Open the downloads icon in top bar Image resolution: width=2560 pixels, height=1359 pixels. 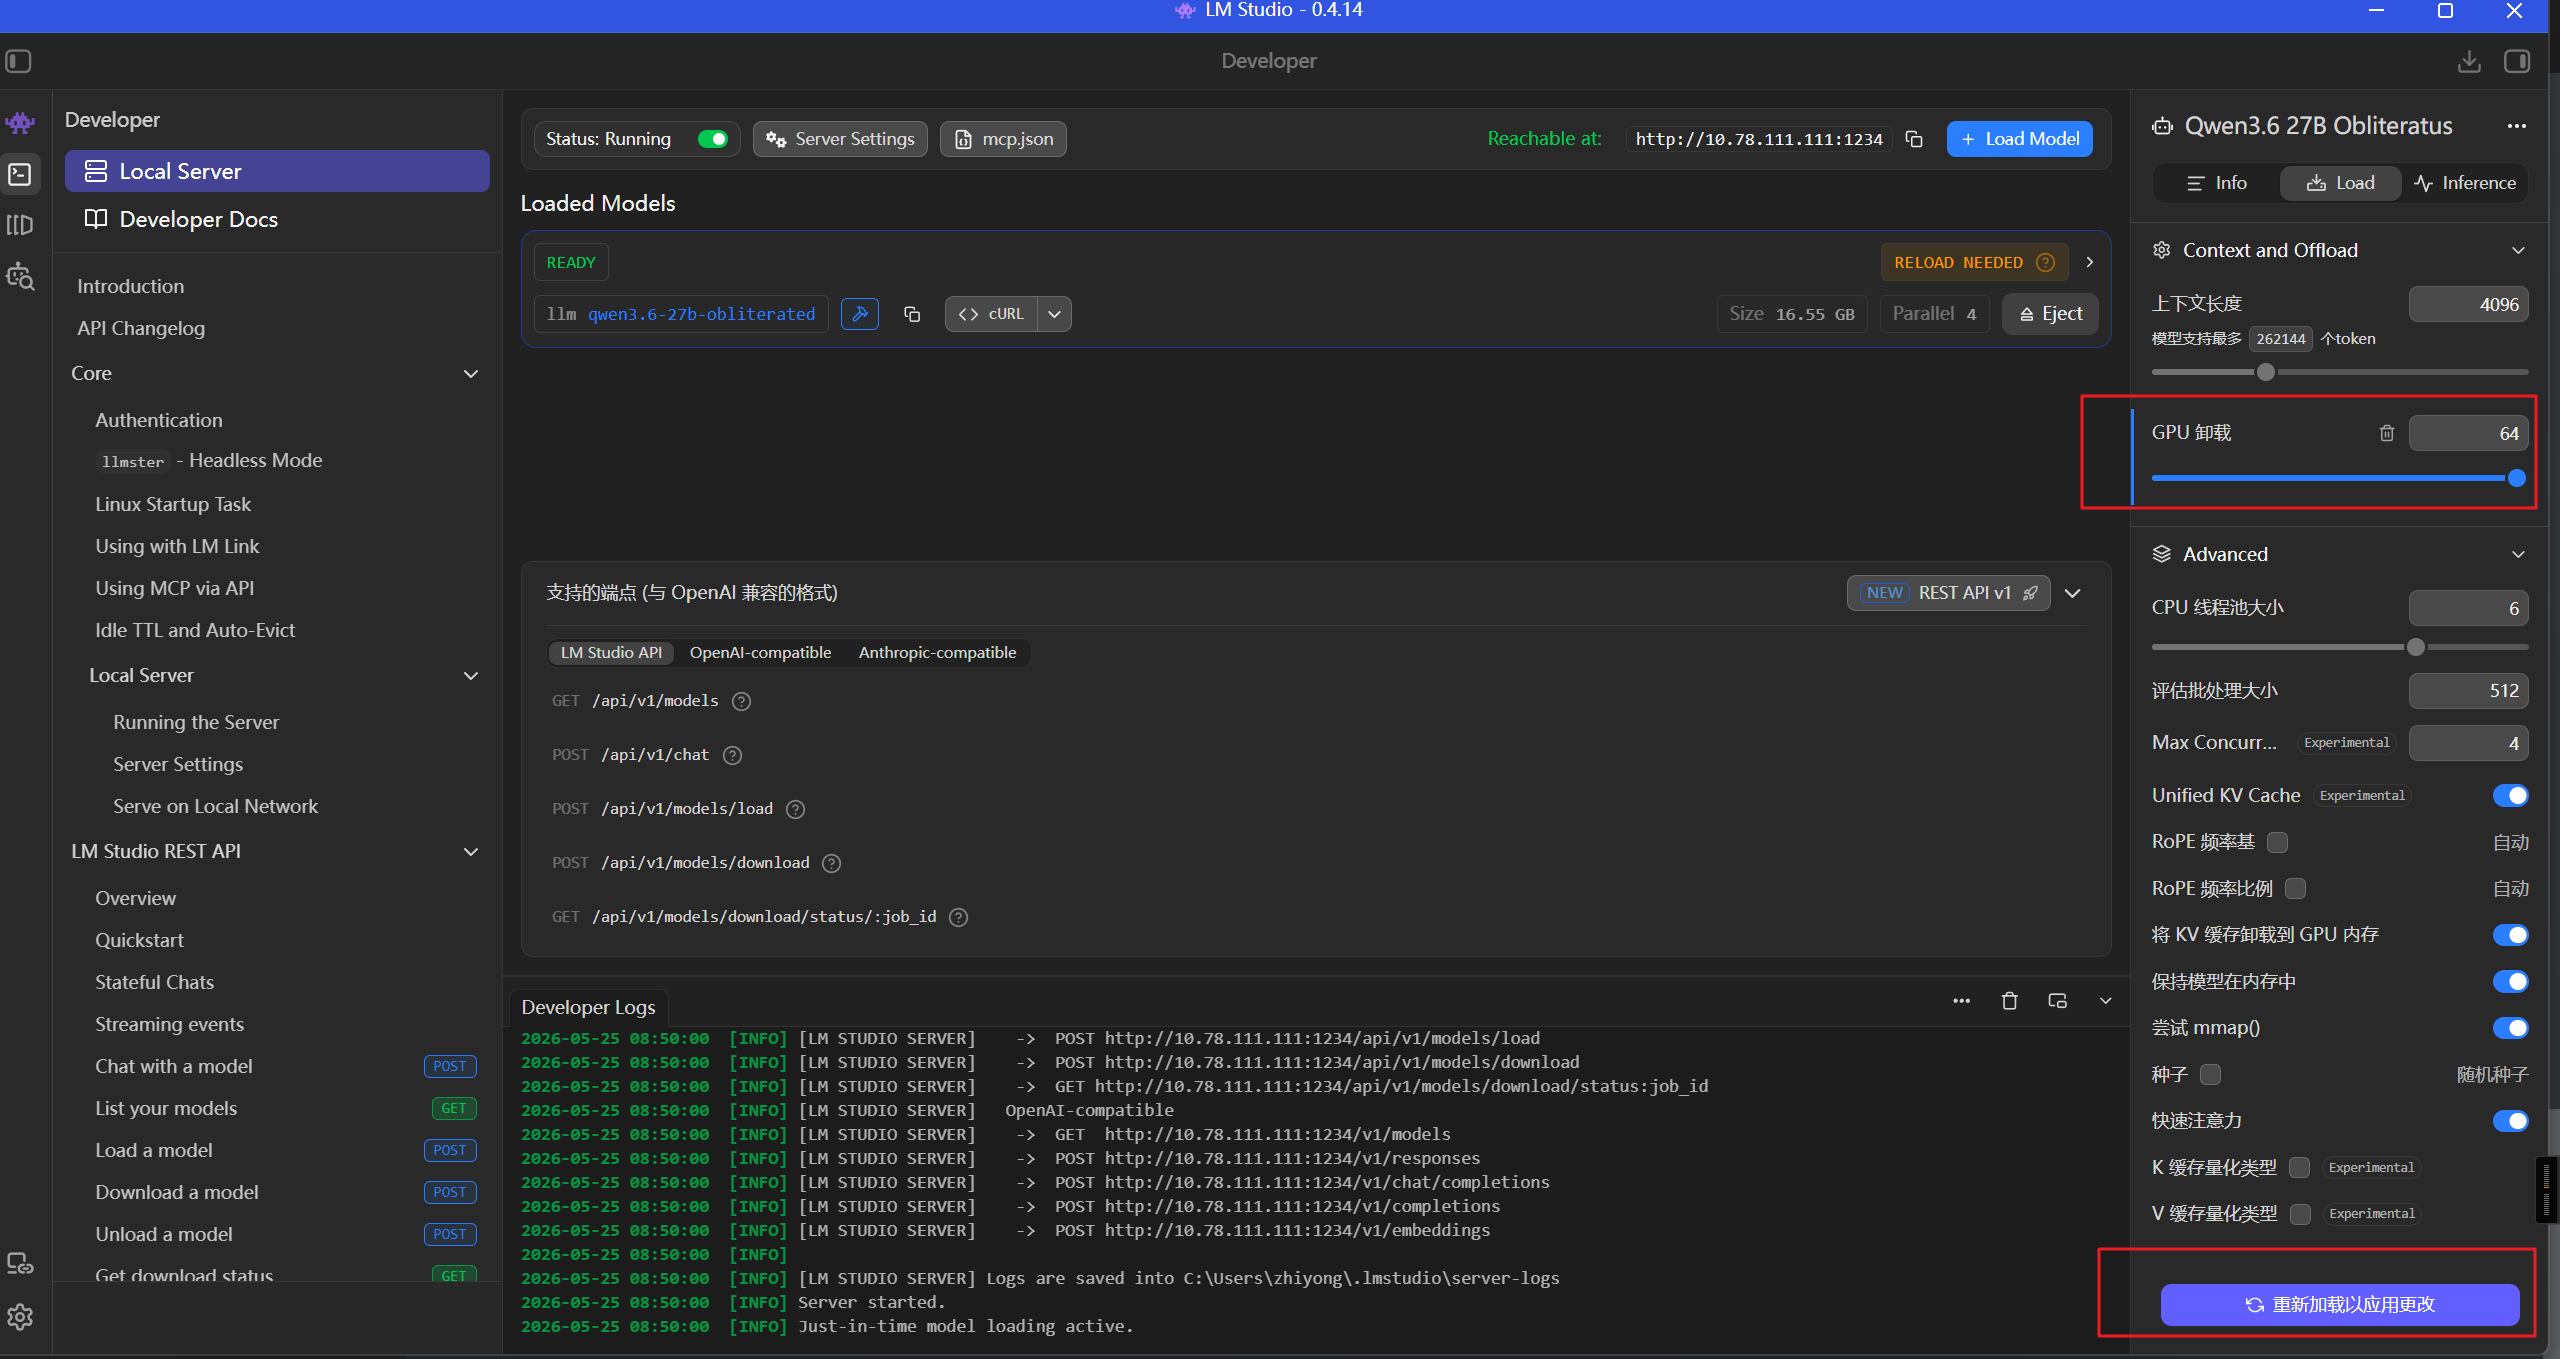[x=2469, y=61]
